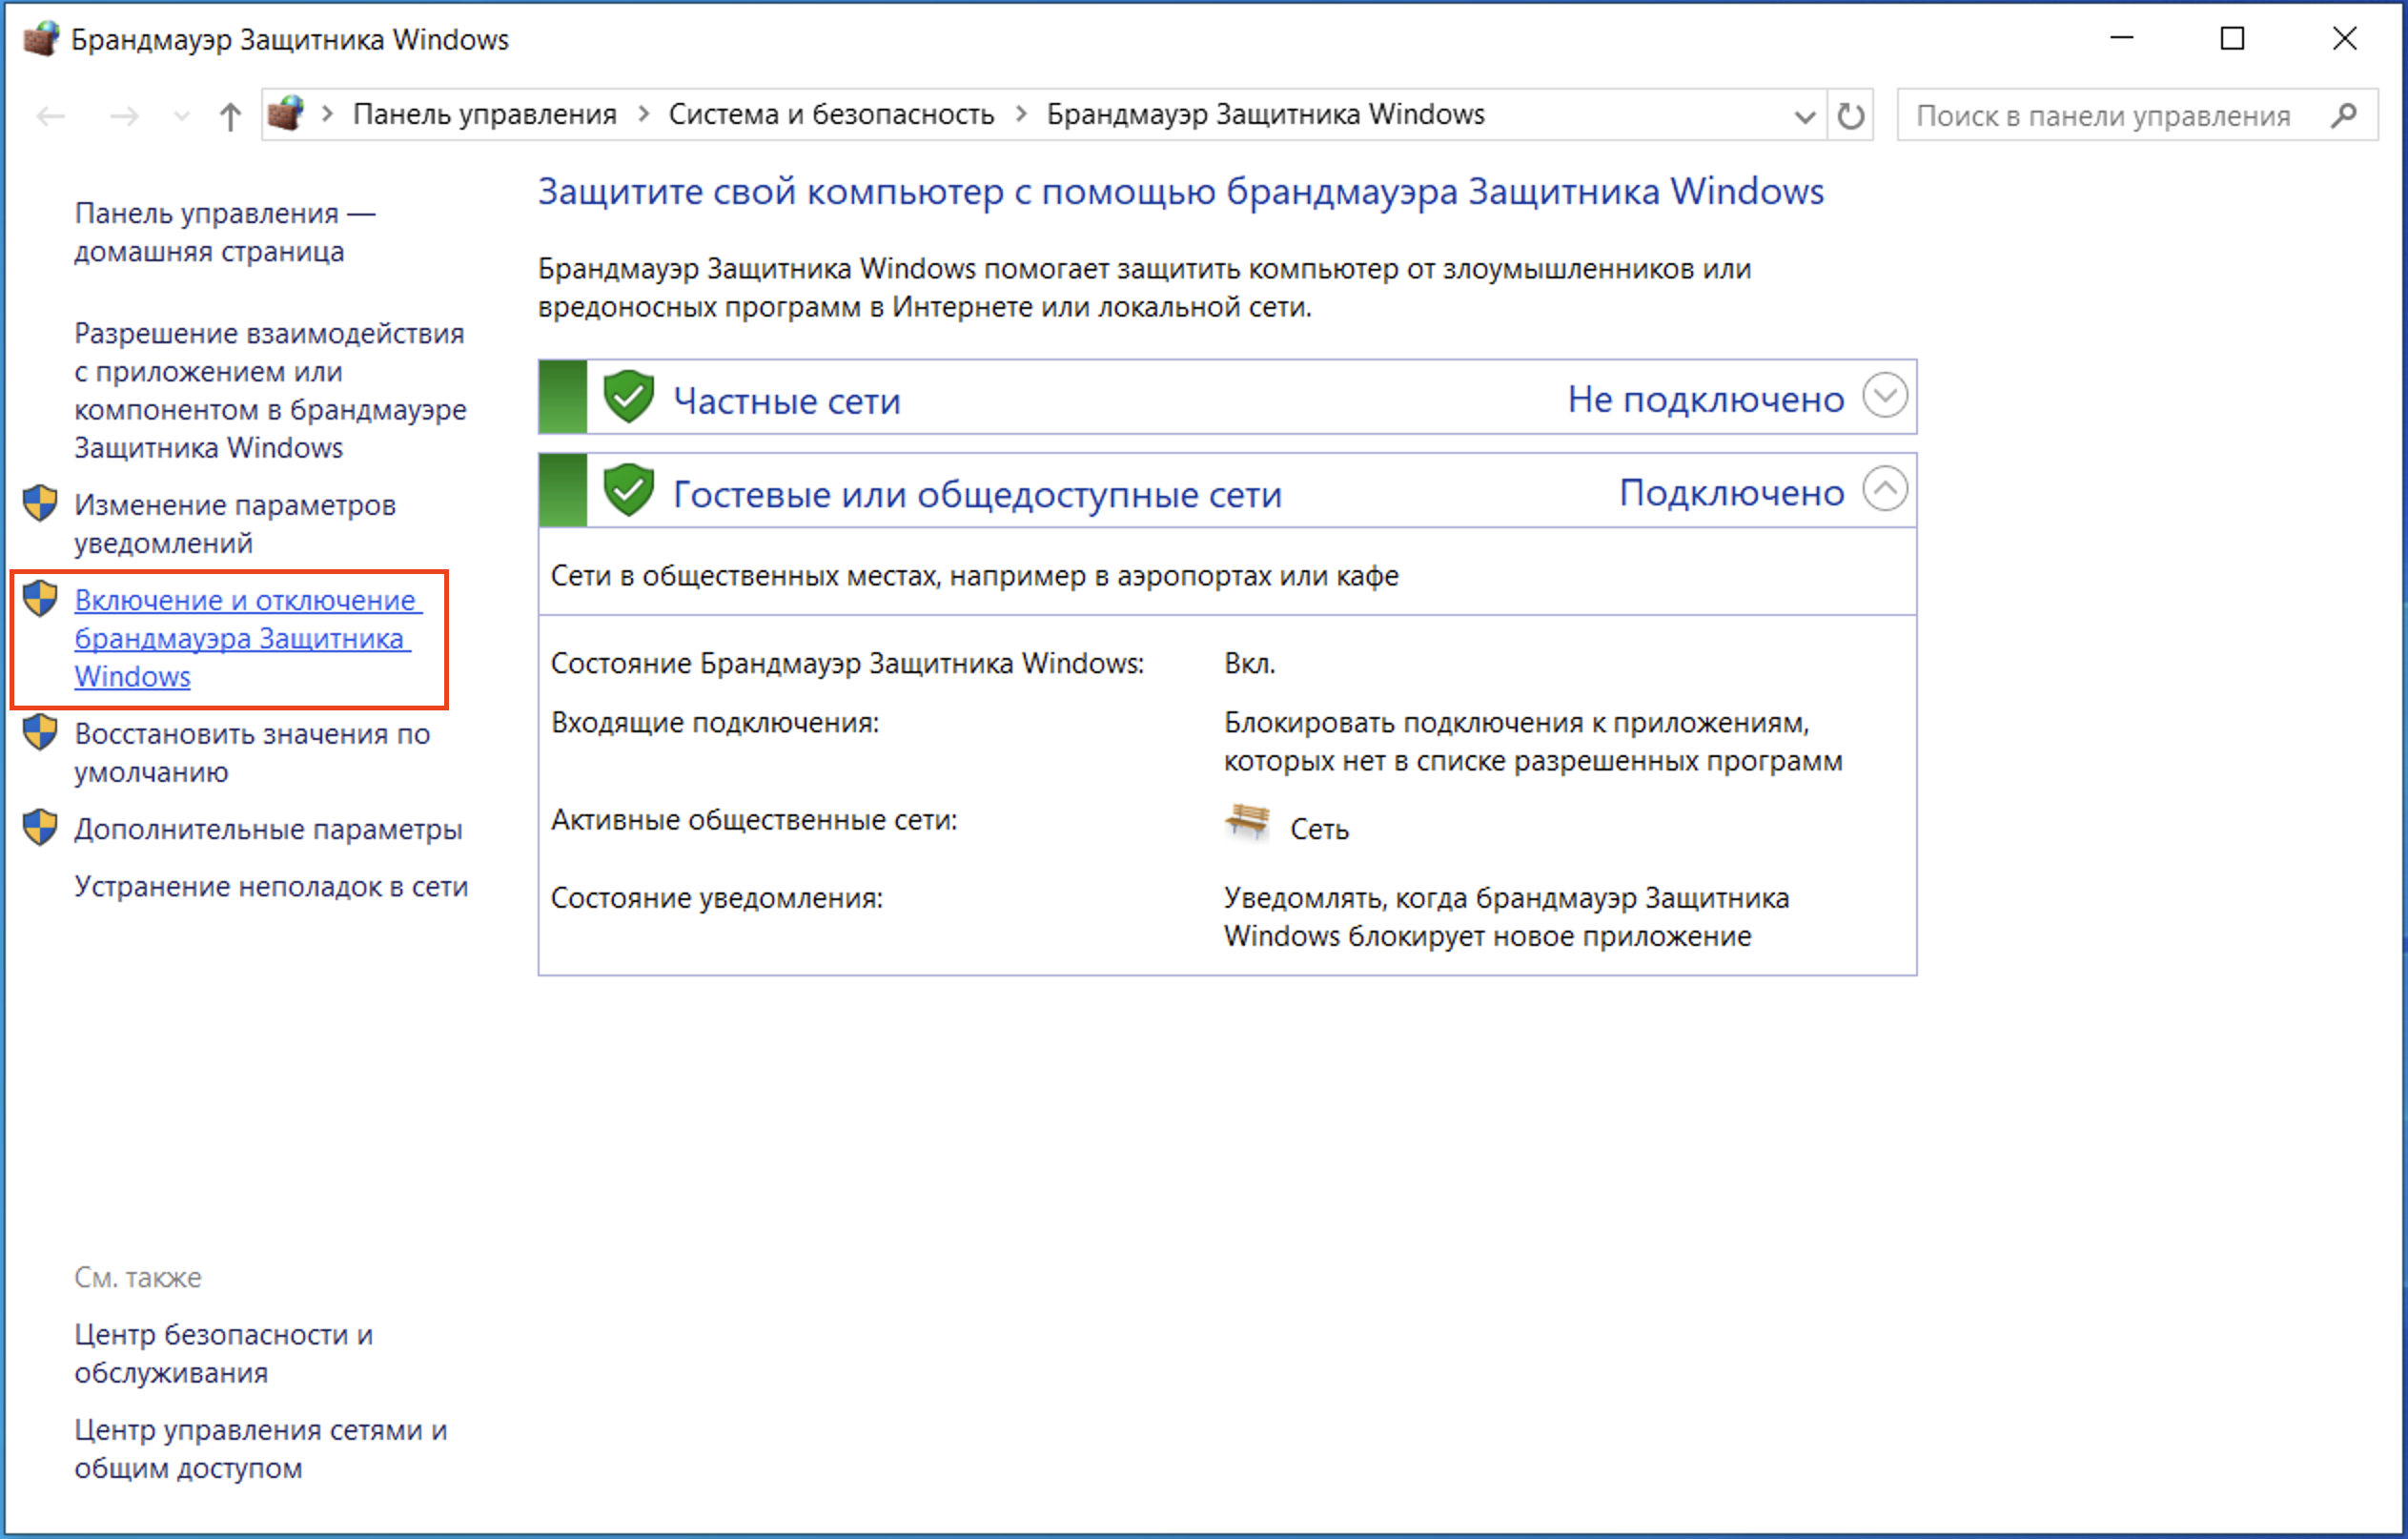Click the back navigation arrow
This screenshot has width=2408, height=1539.
[50, 116]
